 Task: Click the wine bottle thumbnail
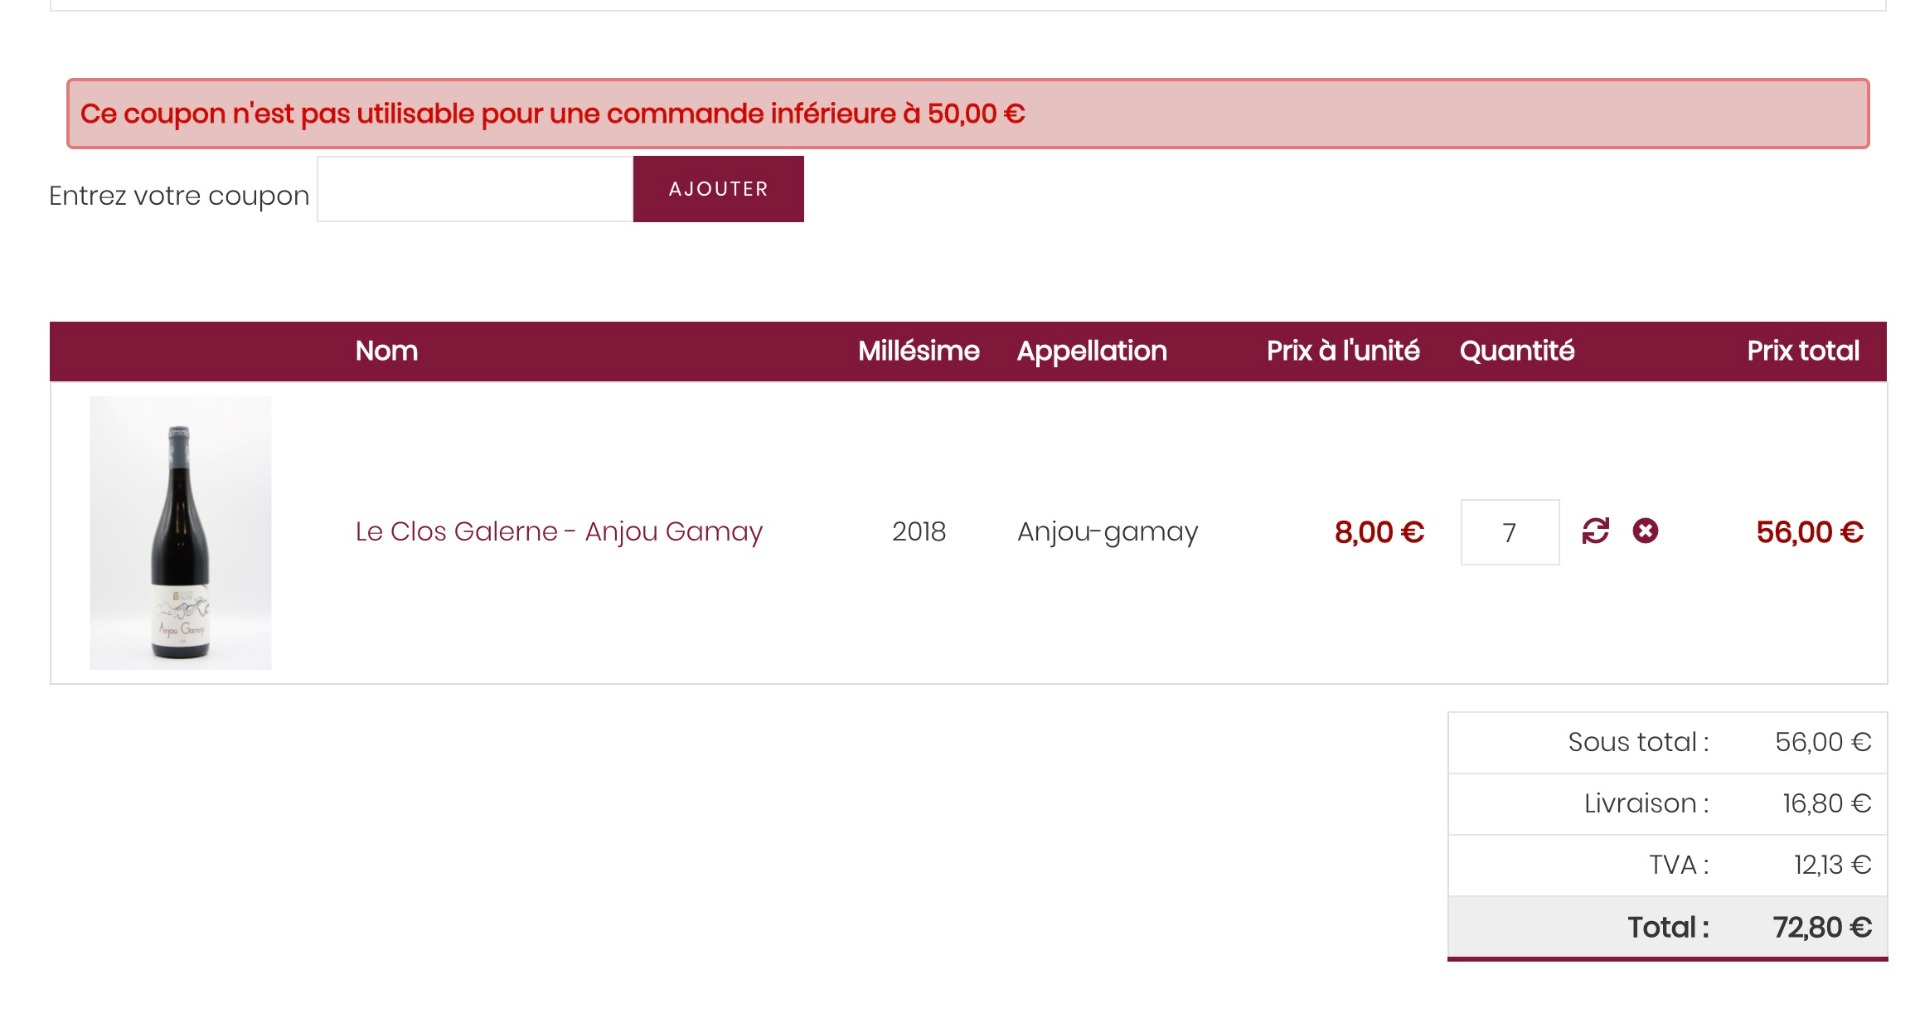(180, 532)
